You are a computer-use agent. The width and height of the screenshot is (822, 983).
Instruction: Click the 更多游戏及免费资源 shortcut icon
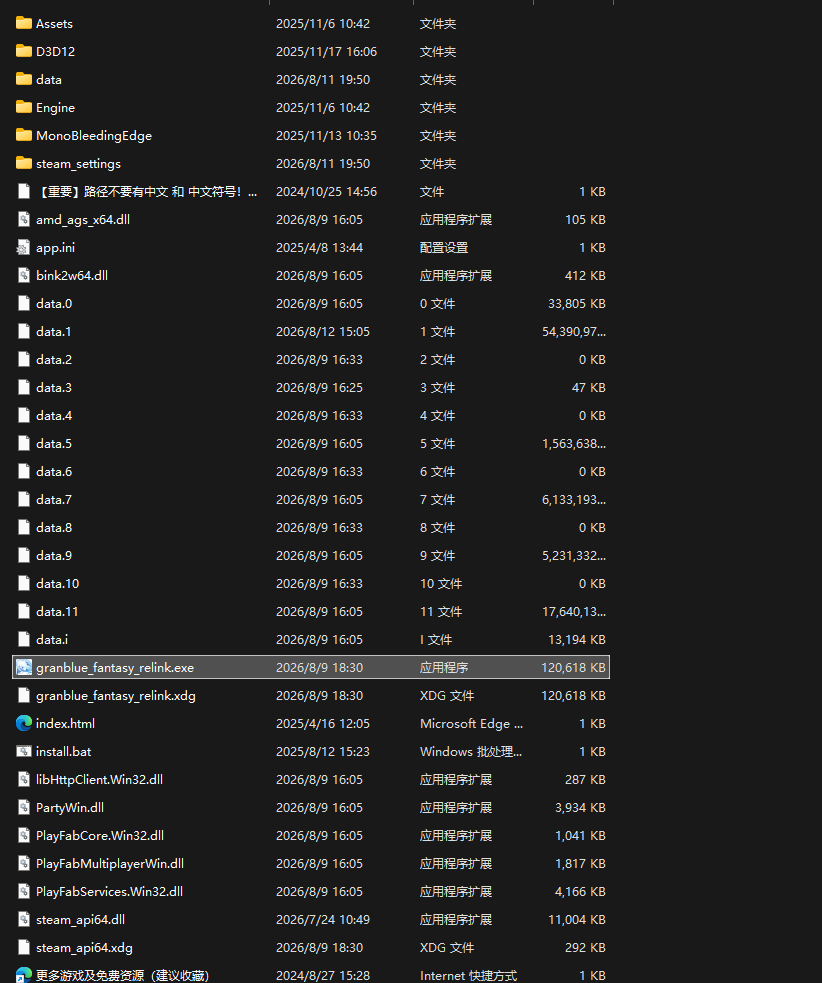tap(24, 975)
